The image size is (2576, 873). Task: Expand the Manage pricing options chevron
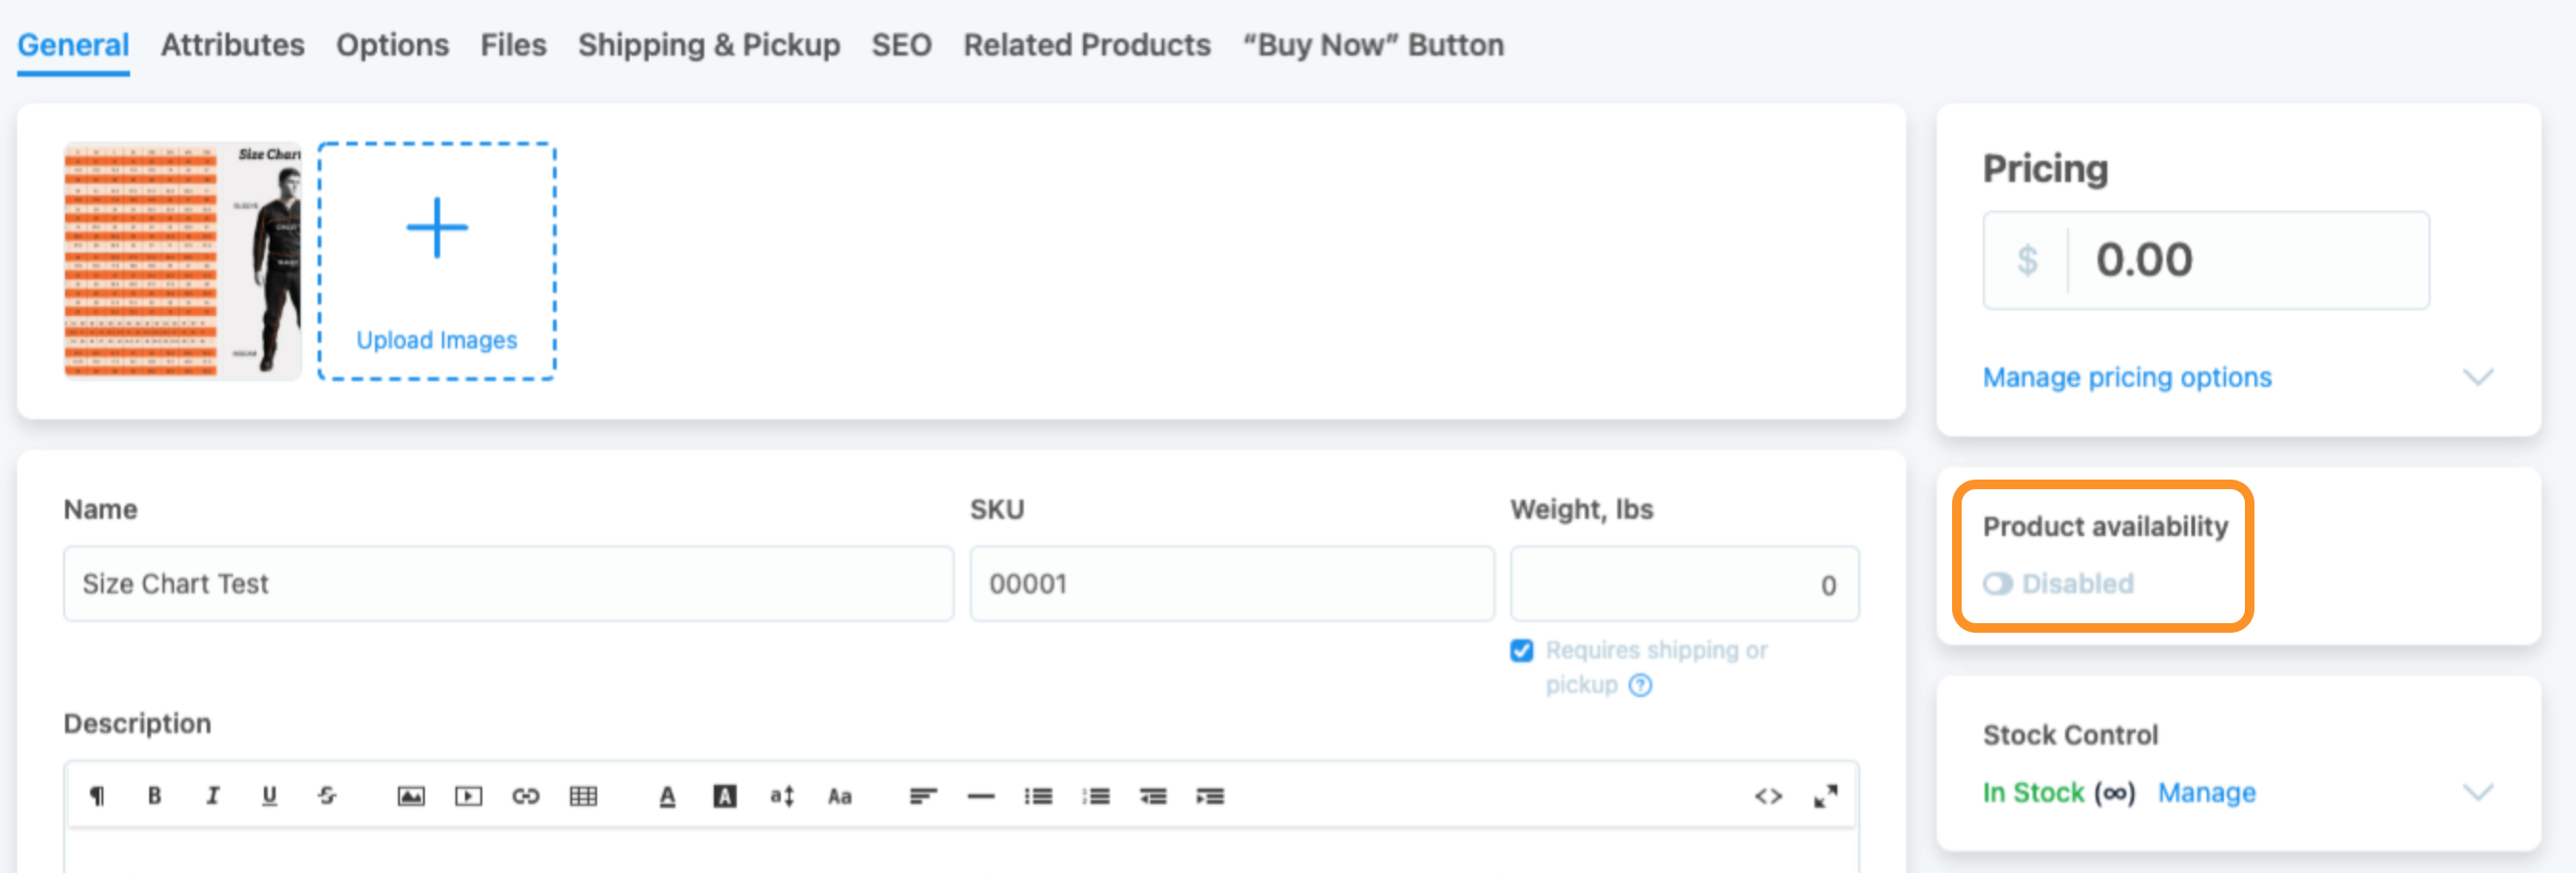[x=2477, y=377]
